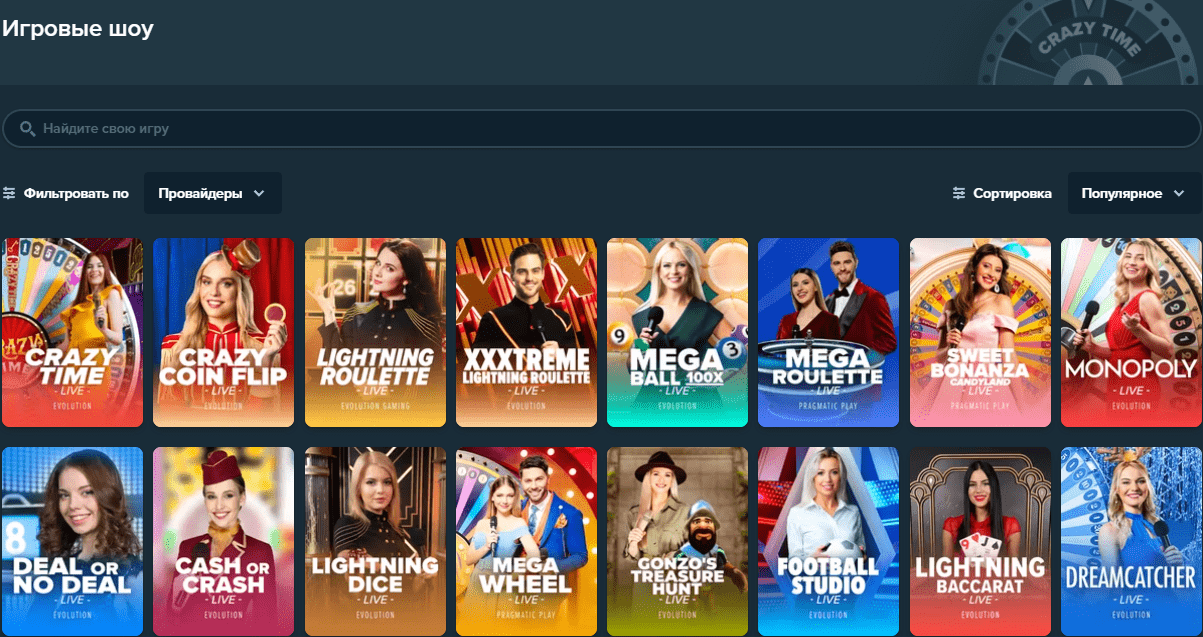
Task: Click the filter sliders icon beside Фильтровать по
Action: (x=9, y=193)
